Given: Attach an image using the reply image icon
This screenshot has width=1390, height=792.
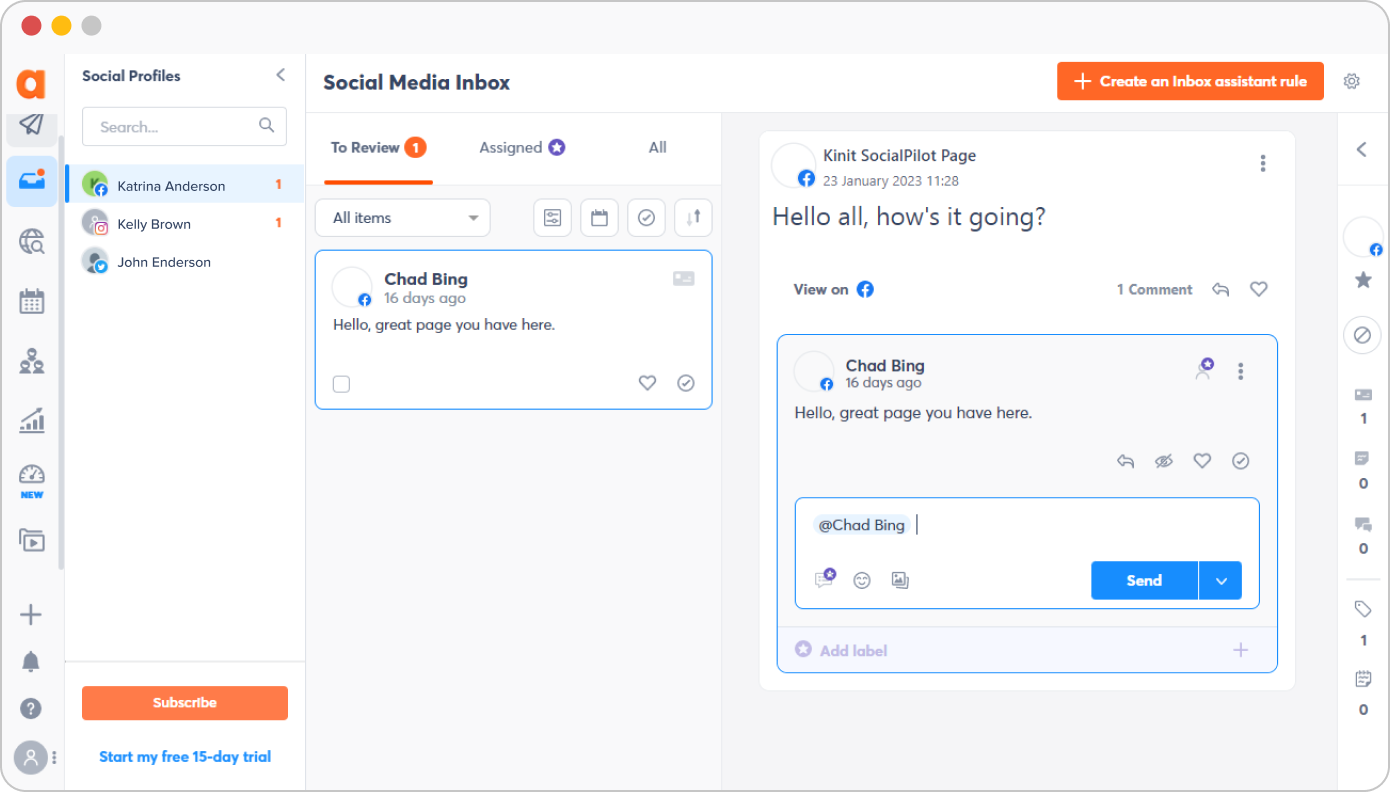Looking at the screenshot, I should coord(900,580).
